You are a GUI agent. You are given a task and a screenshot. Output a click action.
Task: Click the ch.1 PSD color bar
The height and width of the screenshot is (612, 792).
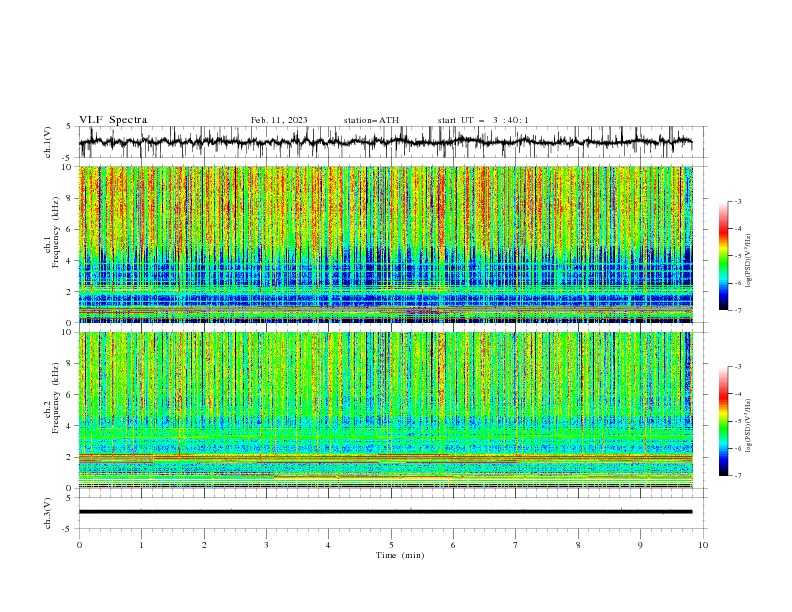pos(723,256)
